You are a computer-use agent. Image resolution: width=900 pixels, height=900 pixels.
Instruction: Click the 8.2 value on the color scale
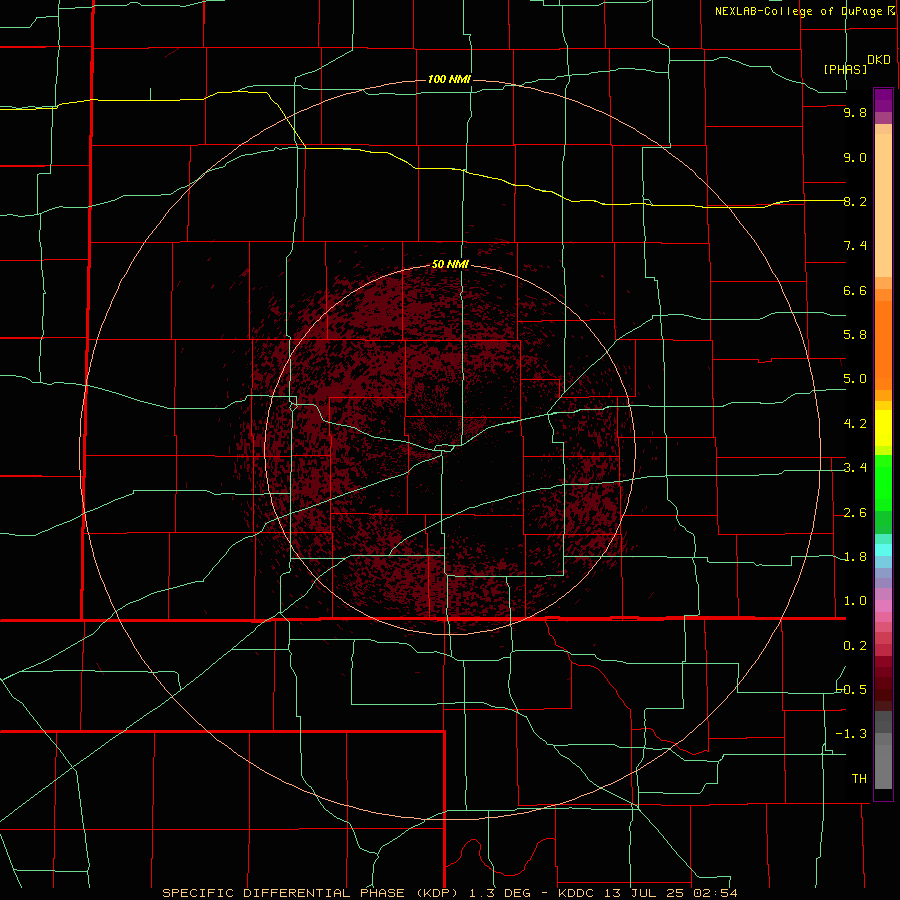click(855, 201)
